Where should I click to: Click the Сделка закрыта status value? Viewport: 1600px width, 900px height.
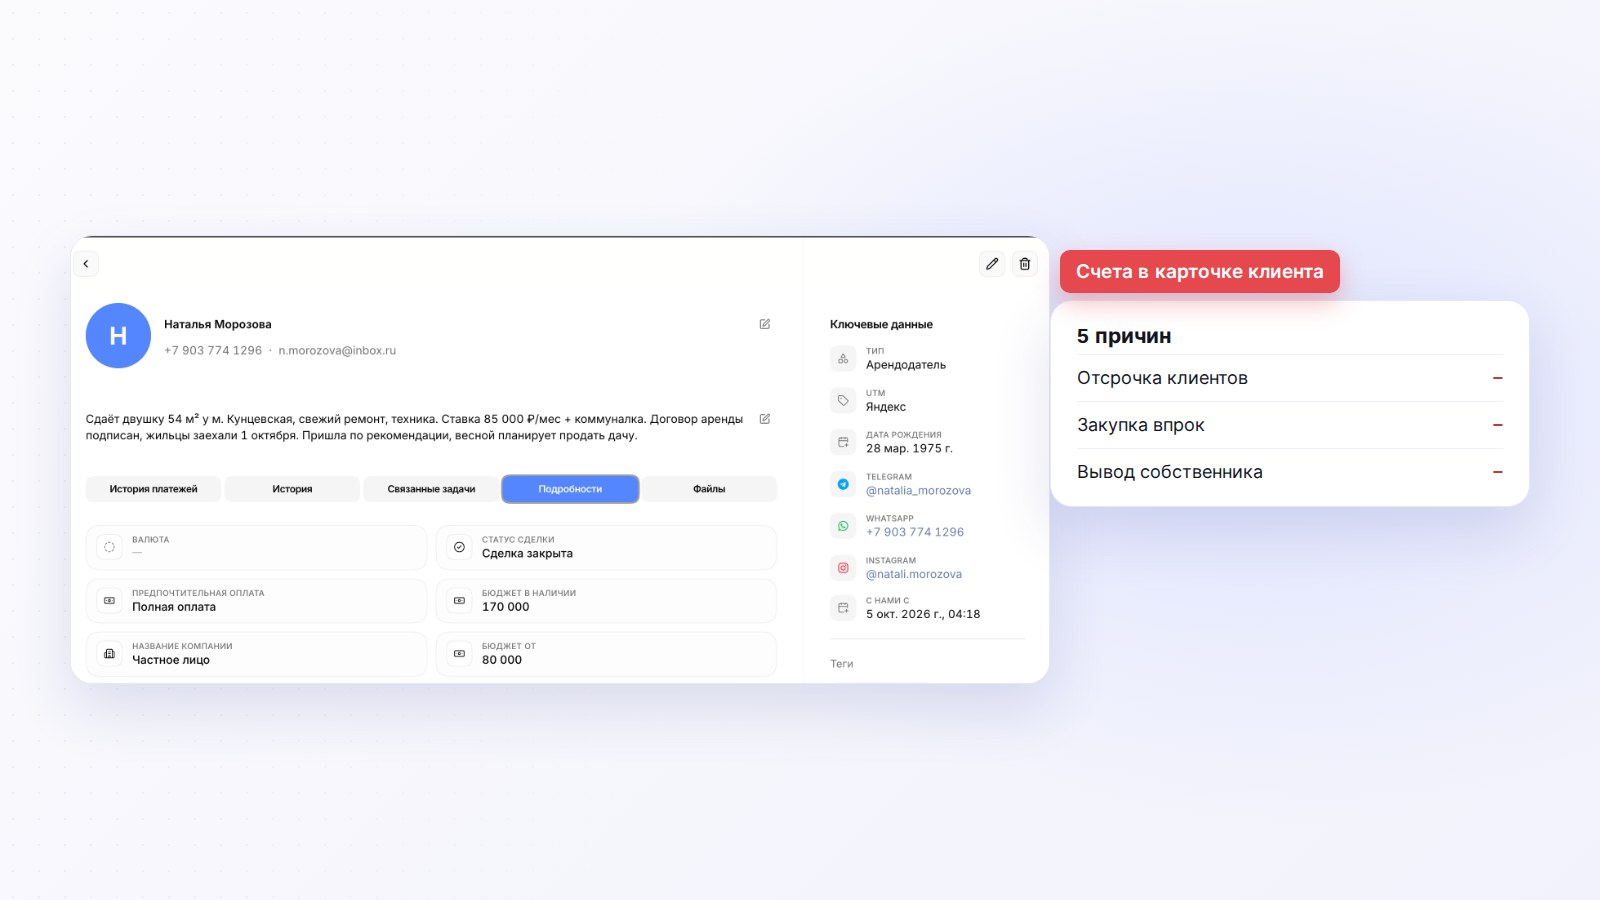(527, 554)
